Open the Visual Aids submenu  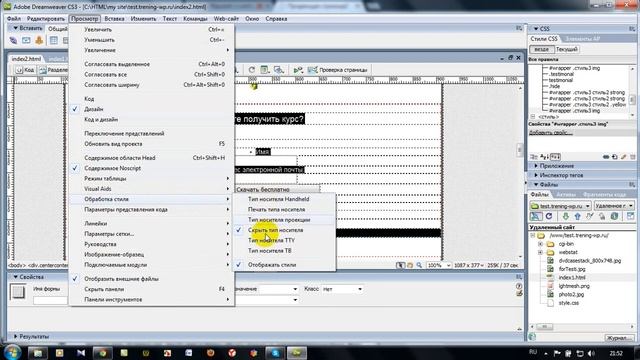point(152,189)
